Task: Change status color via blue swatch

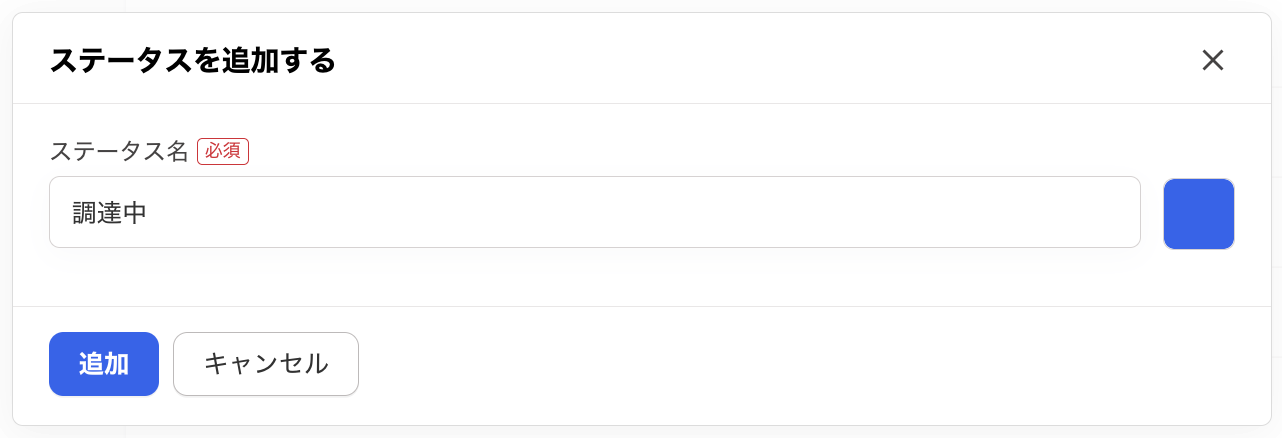Action: coord(1198,213)
